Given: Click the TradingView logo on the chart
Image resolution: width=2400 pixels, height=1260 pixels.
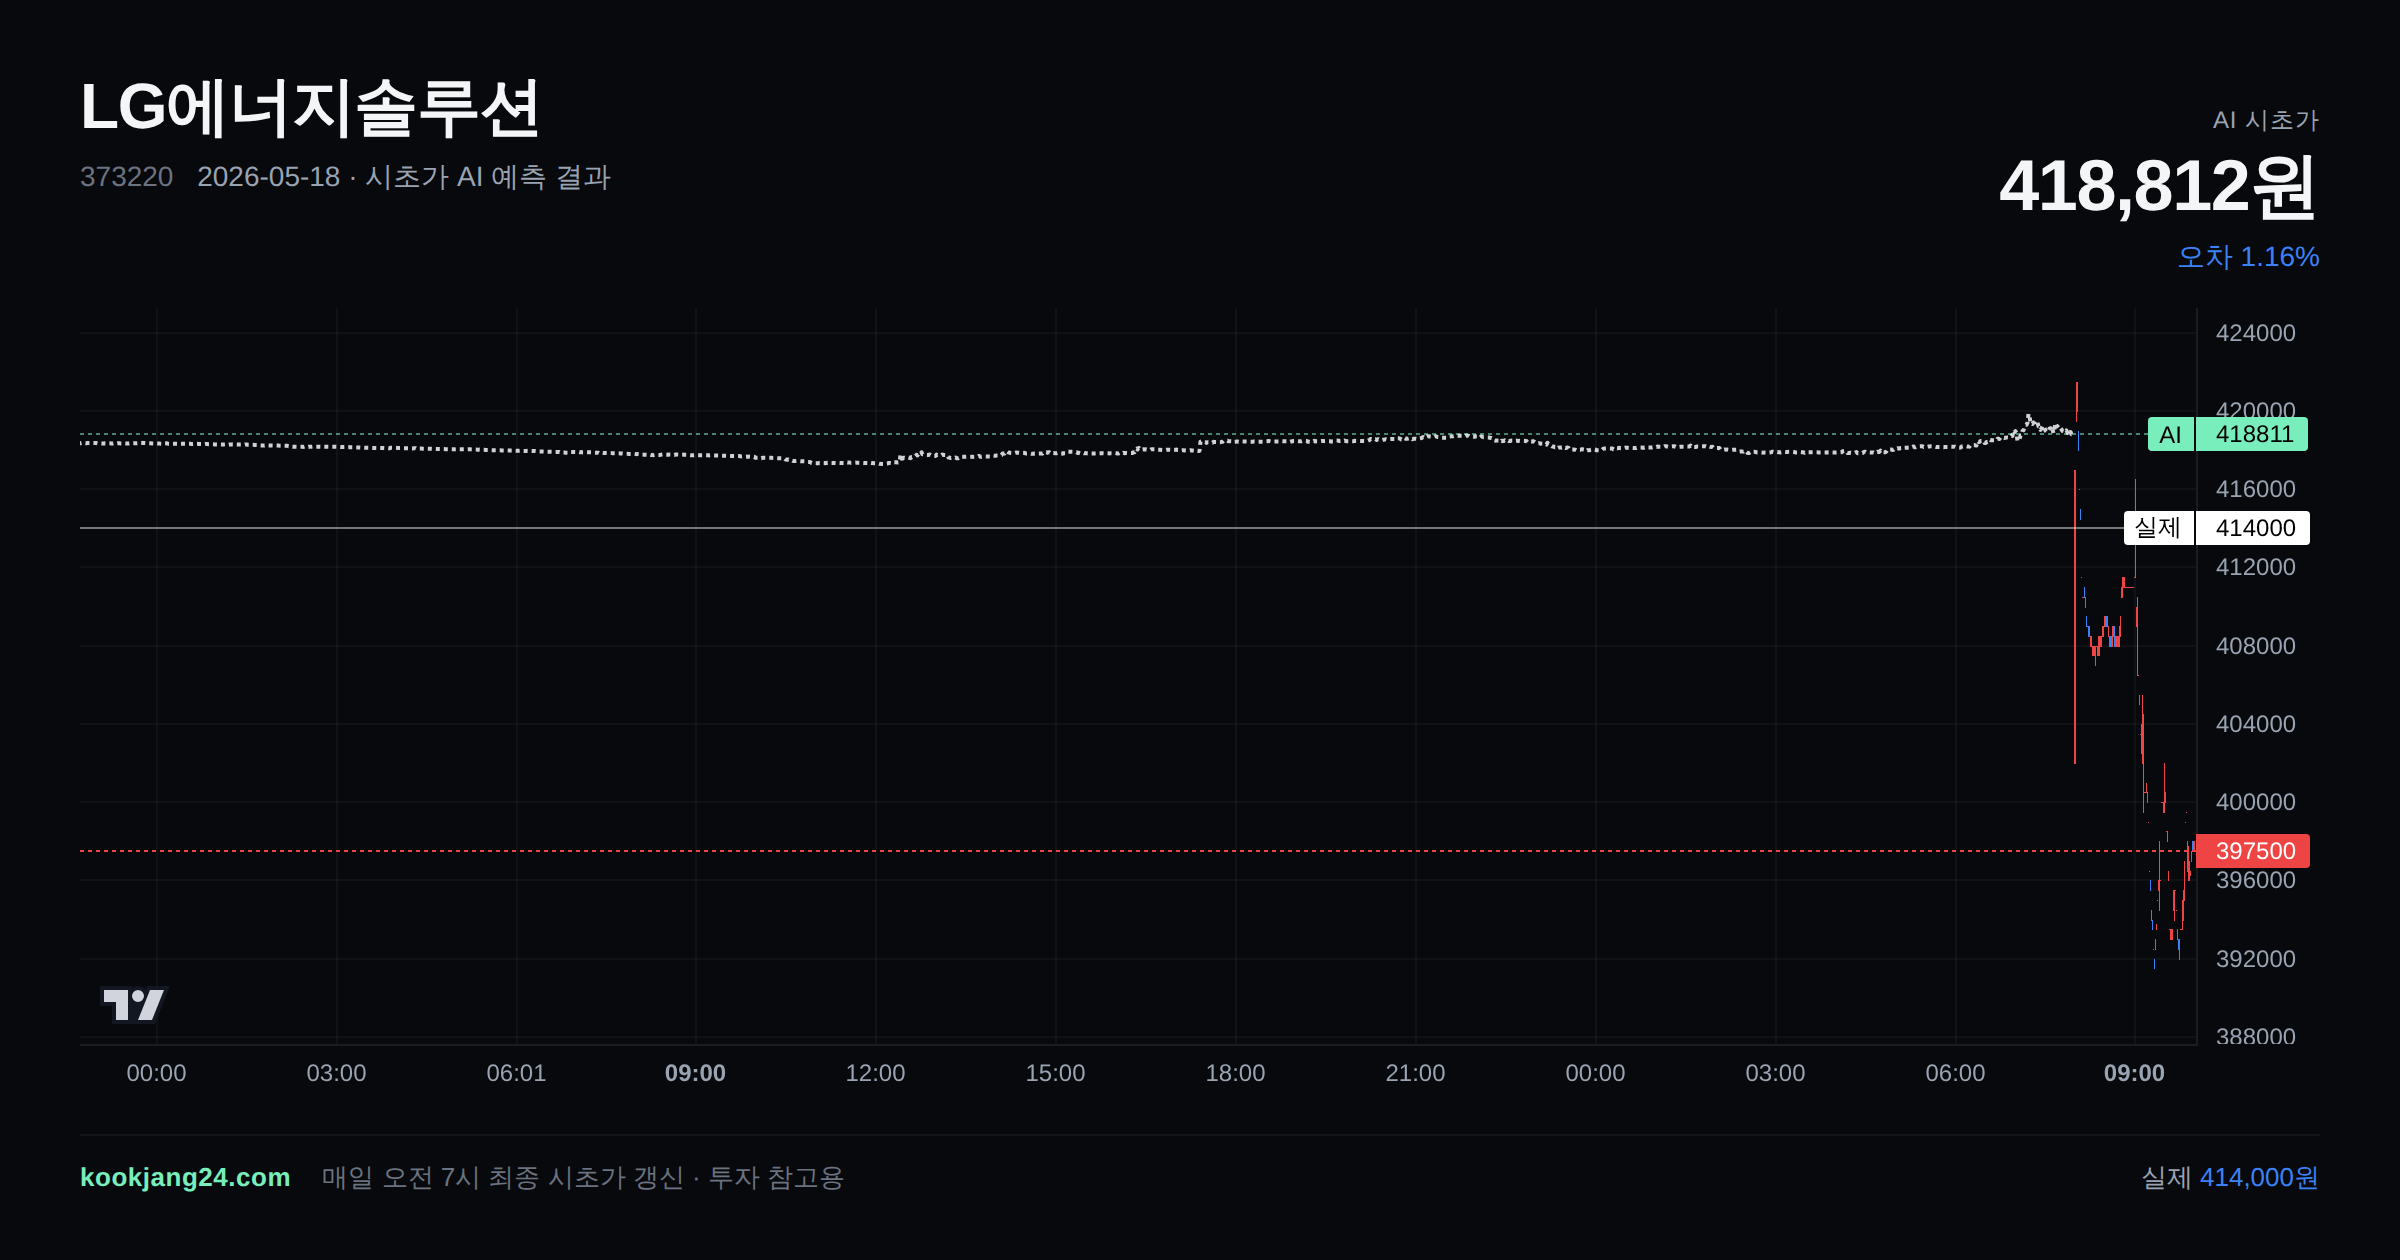Looking at the screenshot, I should click(134, 1004).
